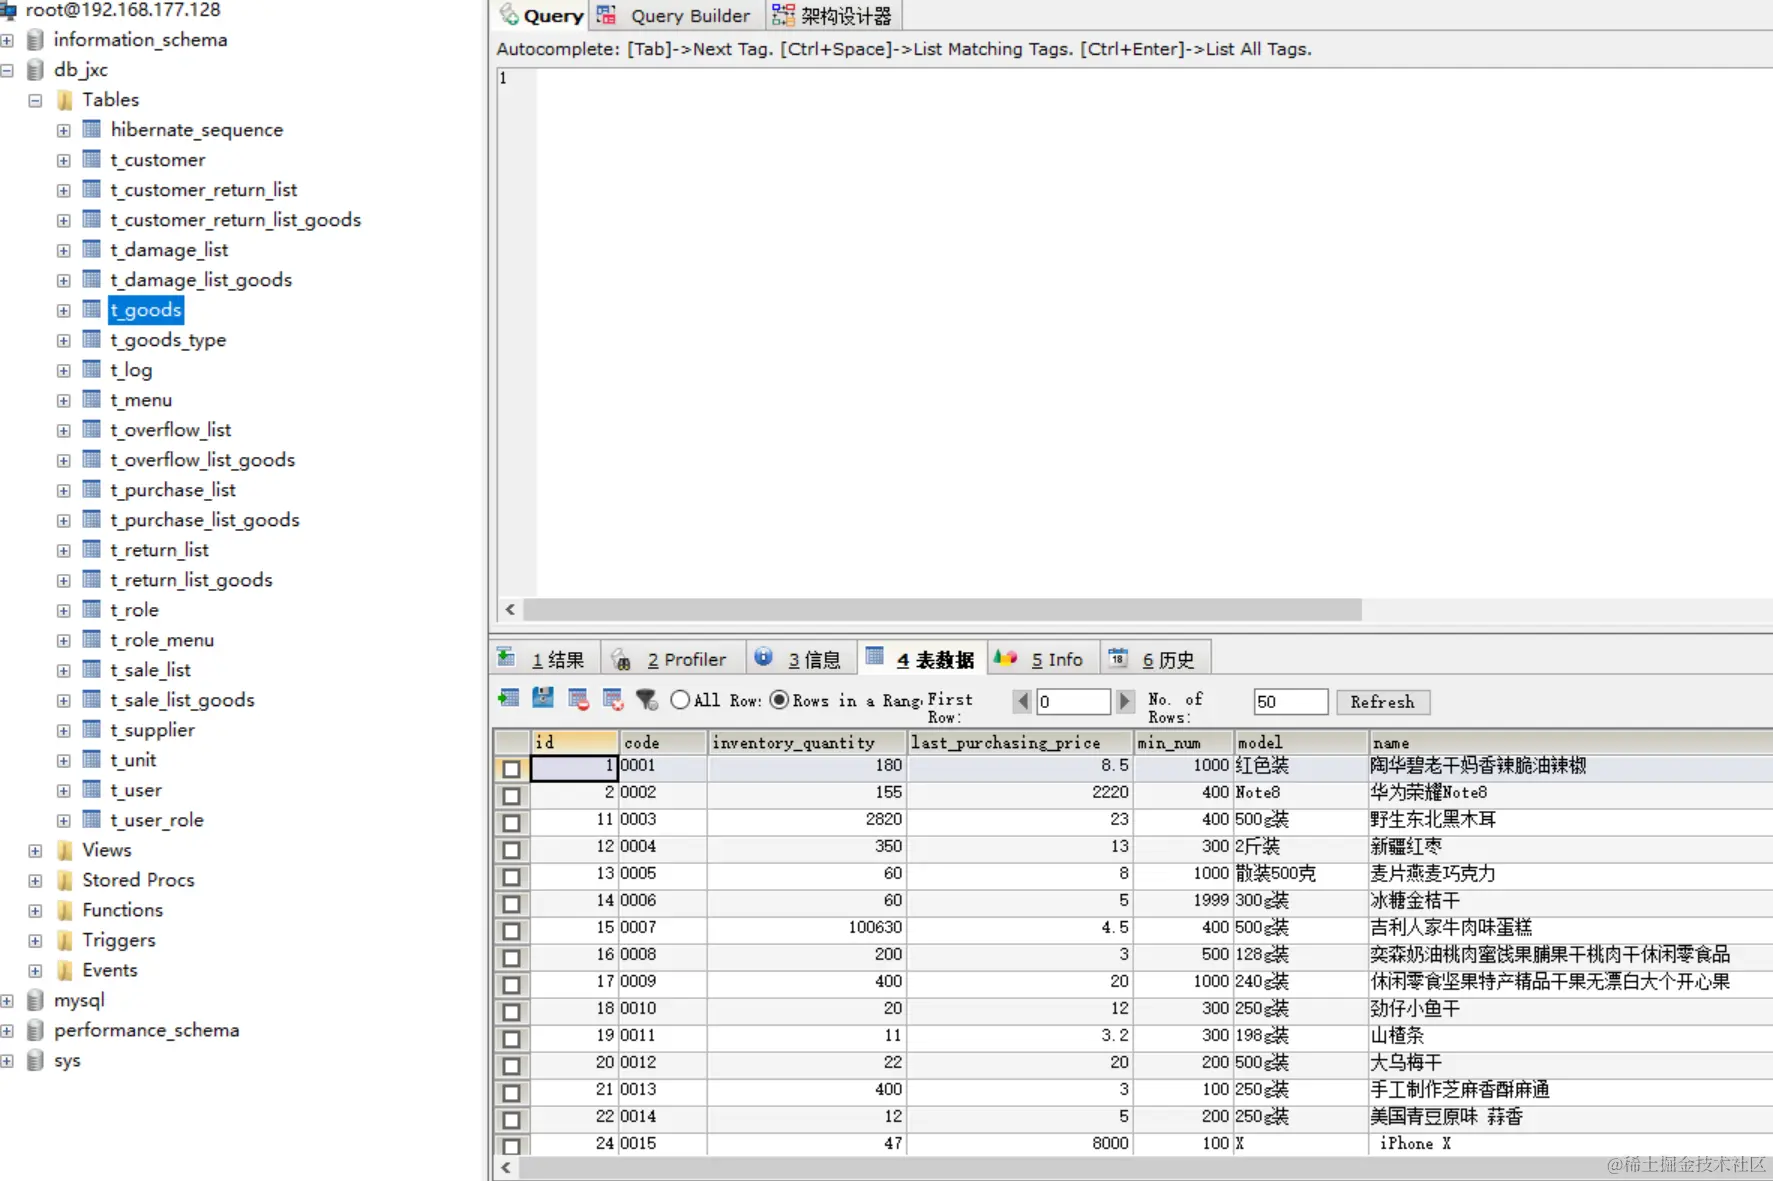
Task: Click the insert new row icon in data toolbar
Action: point(508,699)
